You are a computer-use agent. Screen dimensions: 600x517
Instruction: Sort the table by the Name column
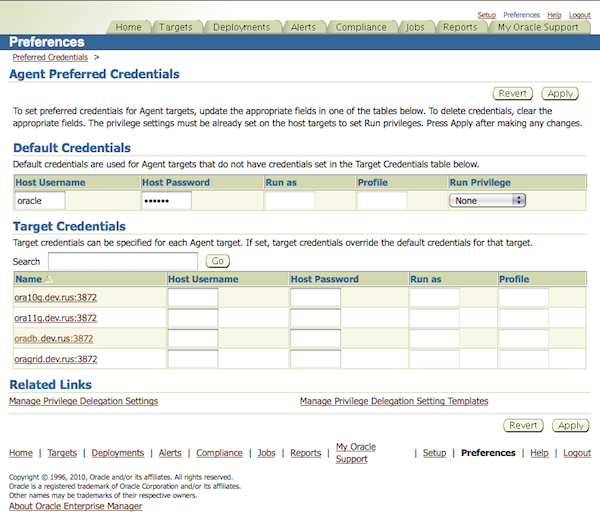(x=29, y=279)
